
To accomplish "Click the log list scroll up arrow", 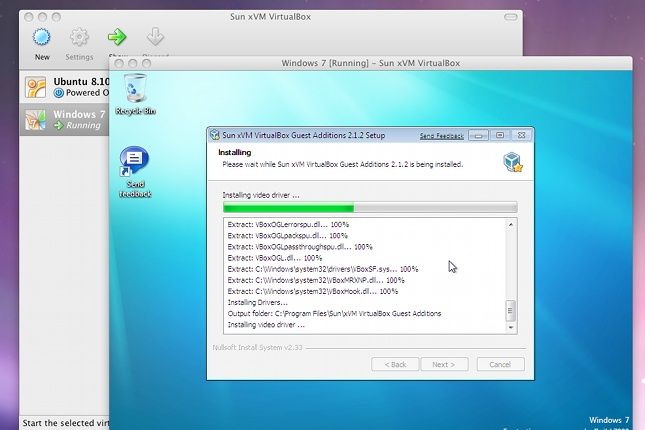I will point(510,225).
